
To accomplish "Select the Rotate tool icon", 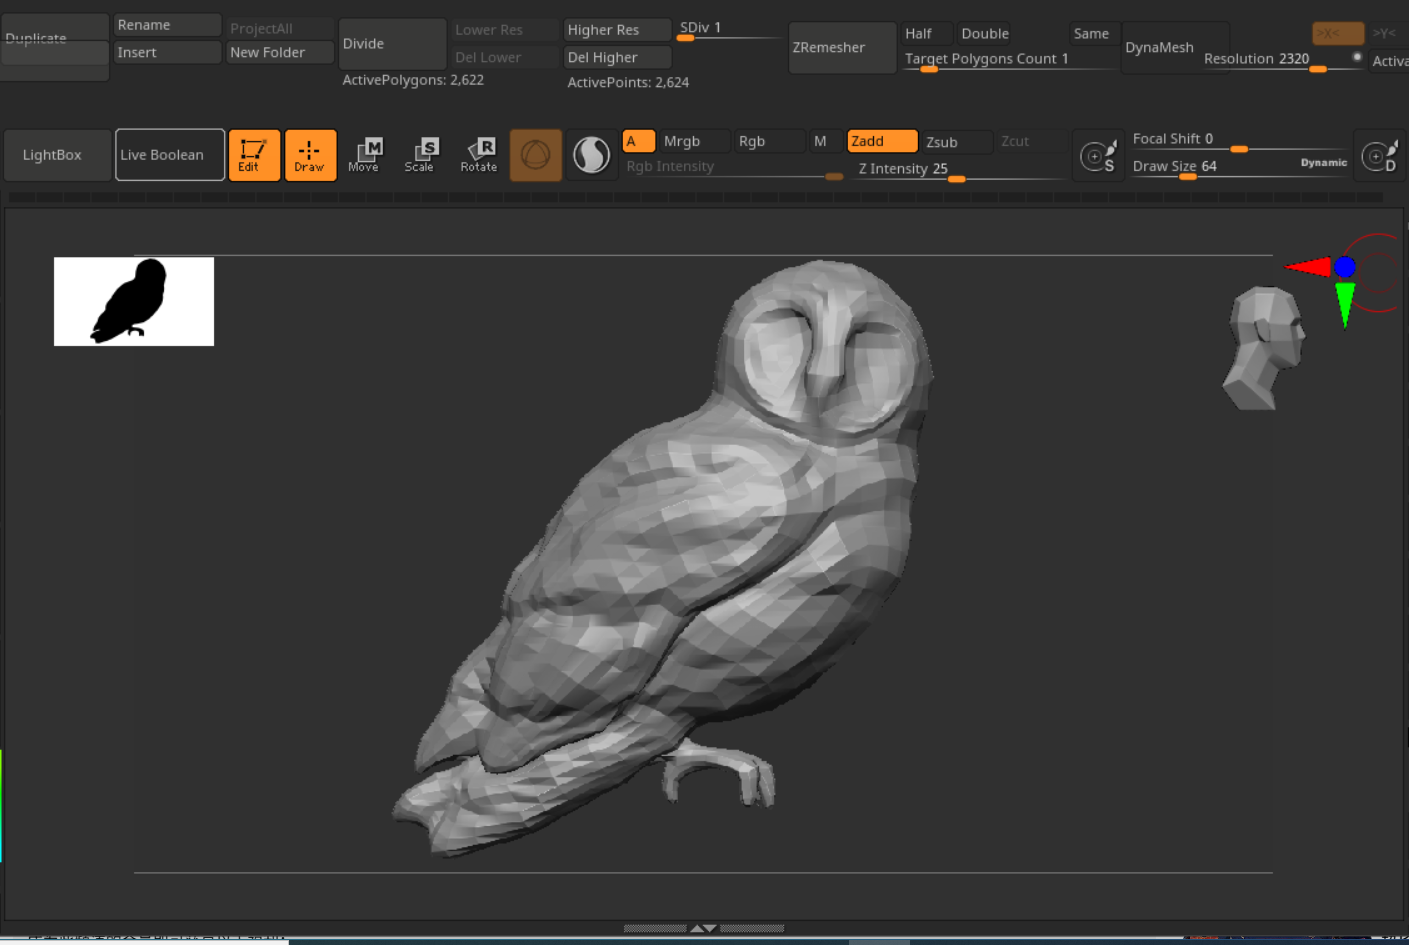I will coord(479,155).
